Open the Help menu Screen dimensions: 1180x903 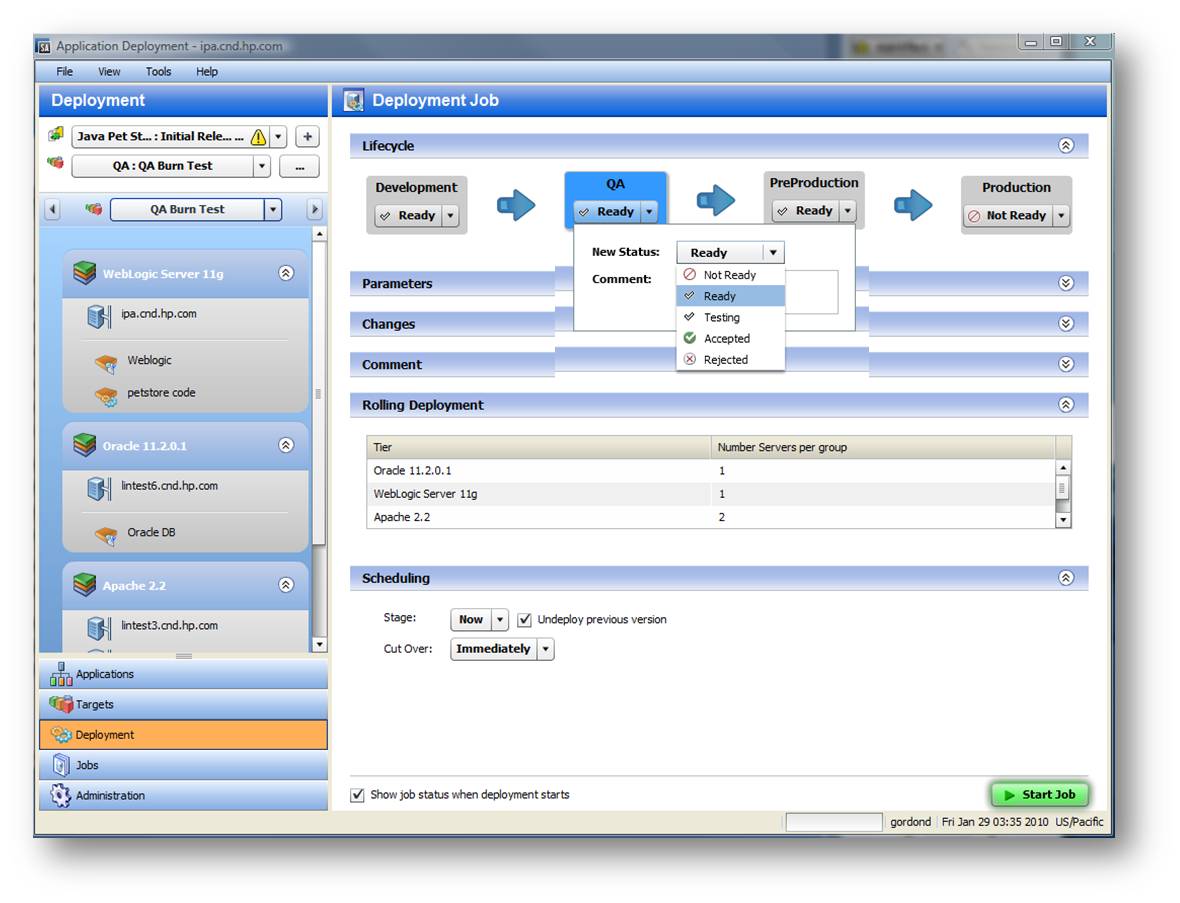pyautogui.click(x=207, y=71)
